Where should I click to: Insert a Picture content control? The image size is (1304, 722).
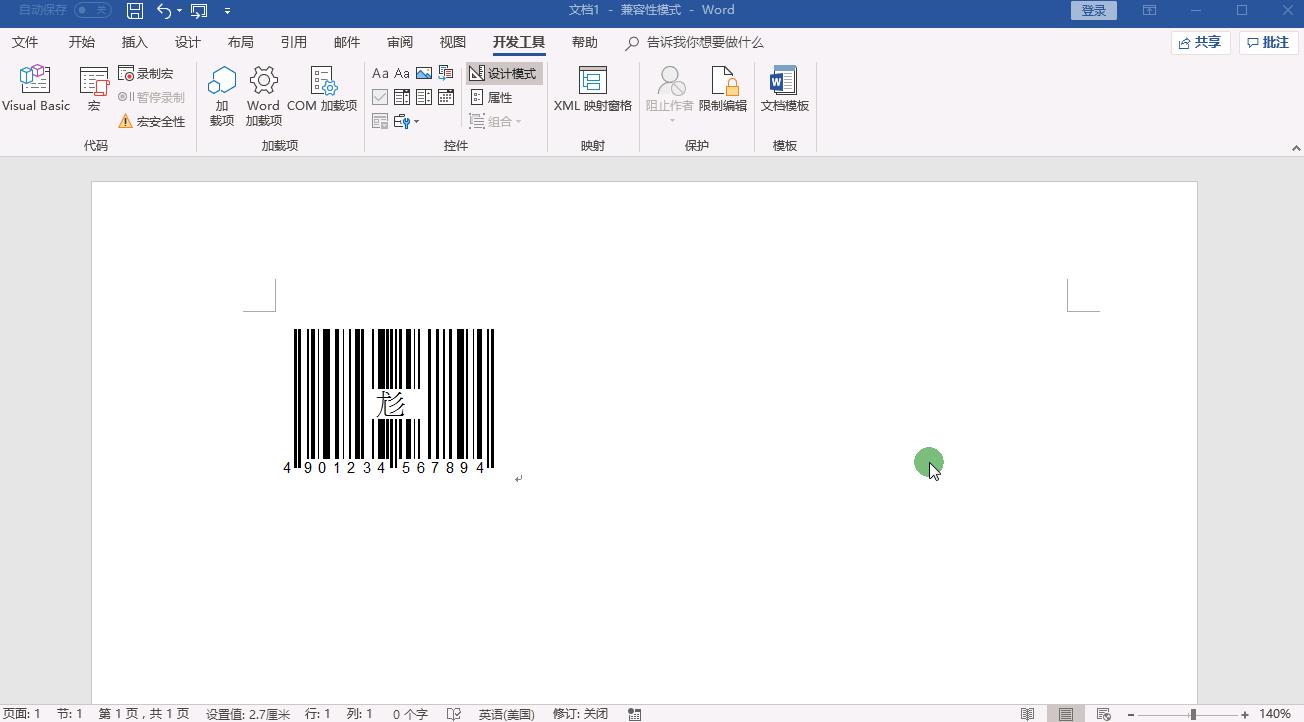pyautogui.click(x=424, y=72)
